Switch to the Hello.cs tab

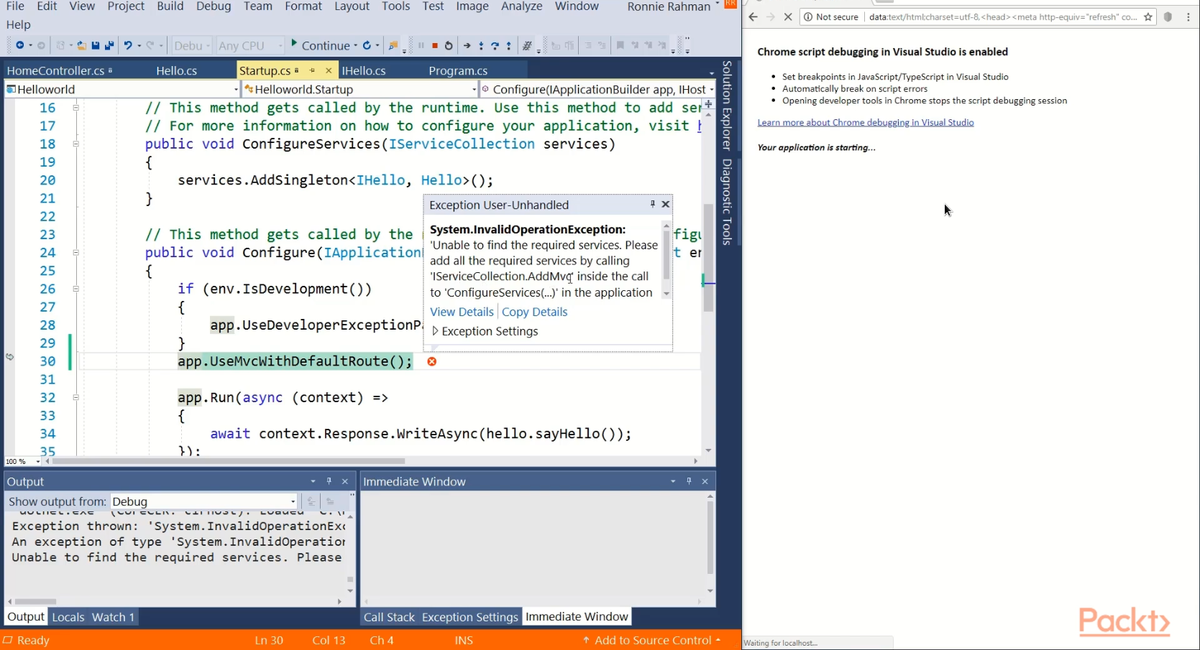pyautogui.click(x=179, y=71)
